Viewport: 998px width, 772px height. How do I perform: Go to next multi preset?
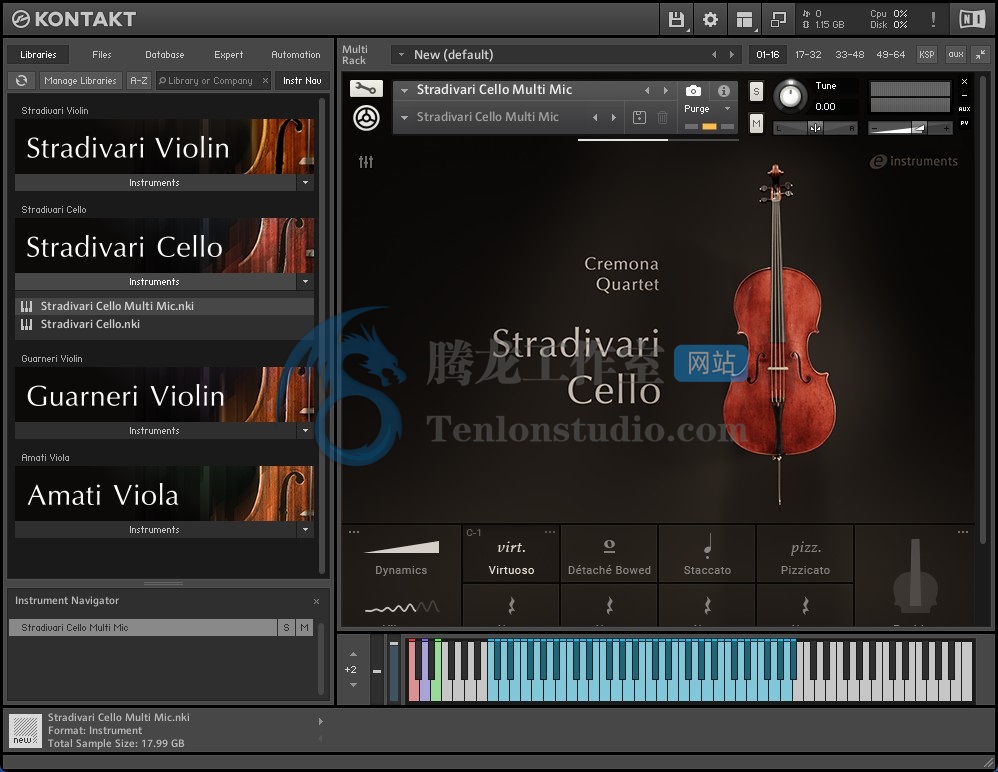(x=732, y=55)
